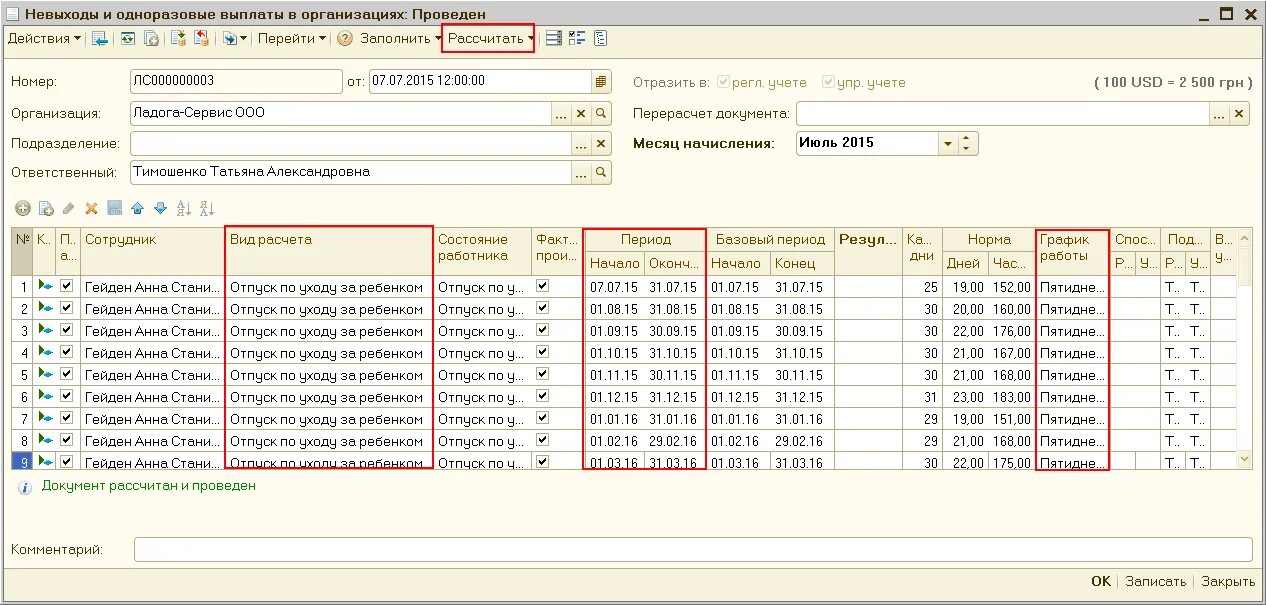This screenshot has height=605, width=1266.
Task: Click the График работы column header
Action: click(1073, 251)
